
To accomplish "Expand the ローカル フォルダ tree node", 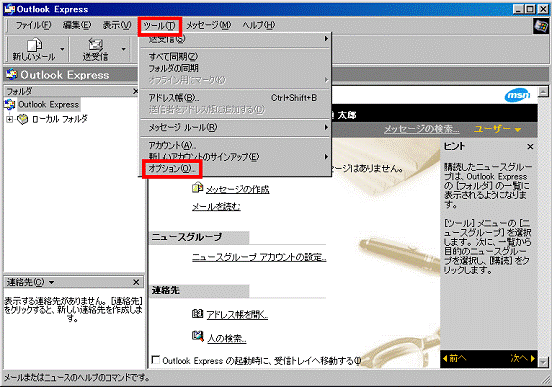I will point(10,119).
